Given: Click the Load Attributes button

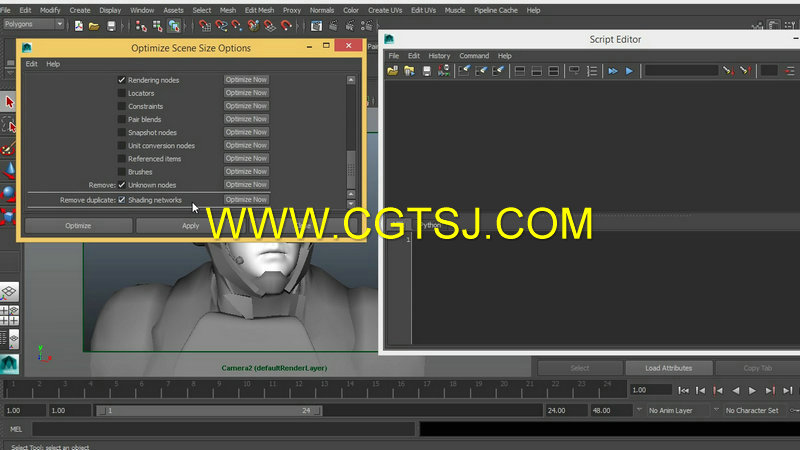Looking at the screenshot, I should point(668,368).
